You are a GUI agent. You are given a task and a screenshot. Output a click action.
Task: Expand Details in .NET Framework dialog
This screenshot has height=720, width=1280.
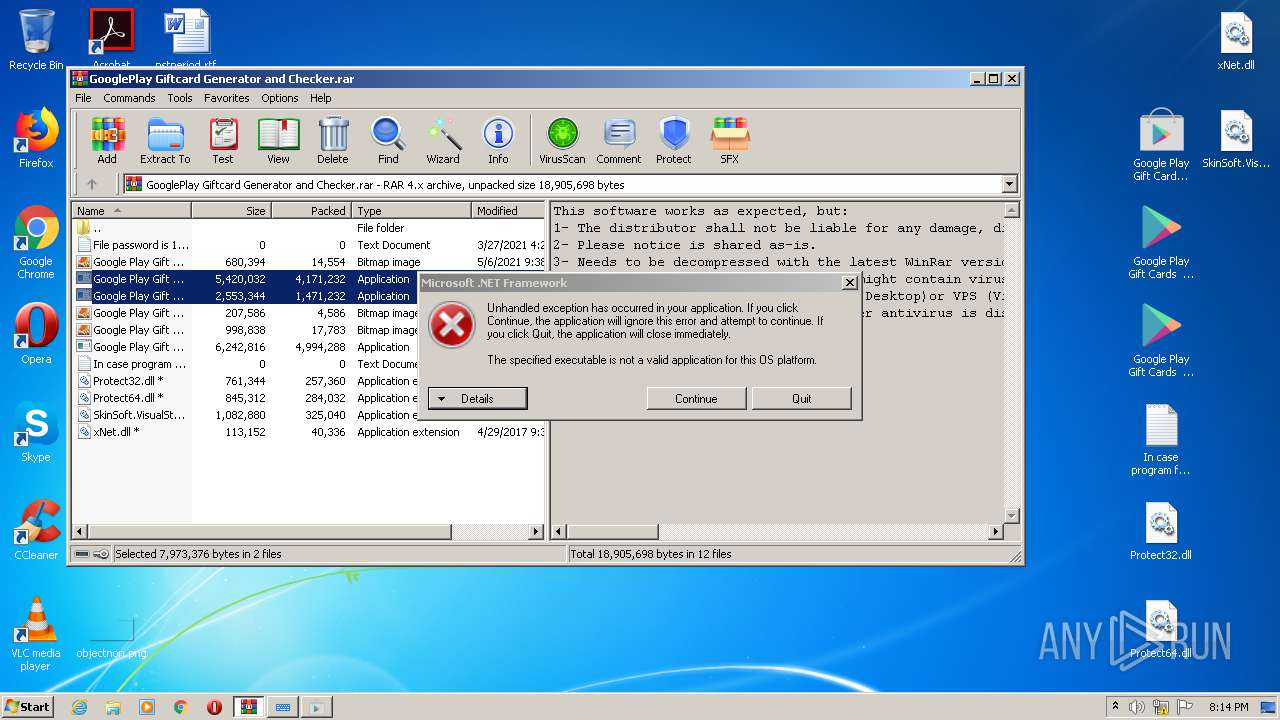coord(477,398)
